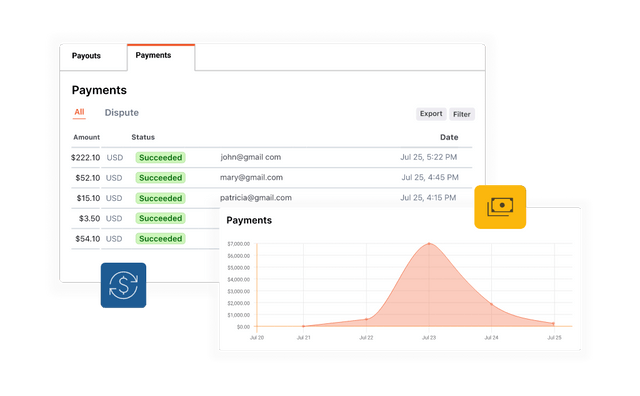Click the Filter button

462,114
